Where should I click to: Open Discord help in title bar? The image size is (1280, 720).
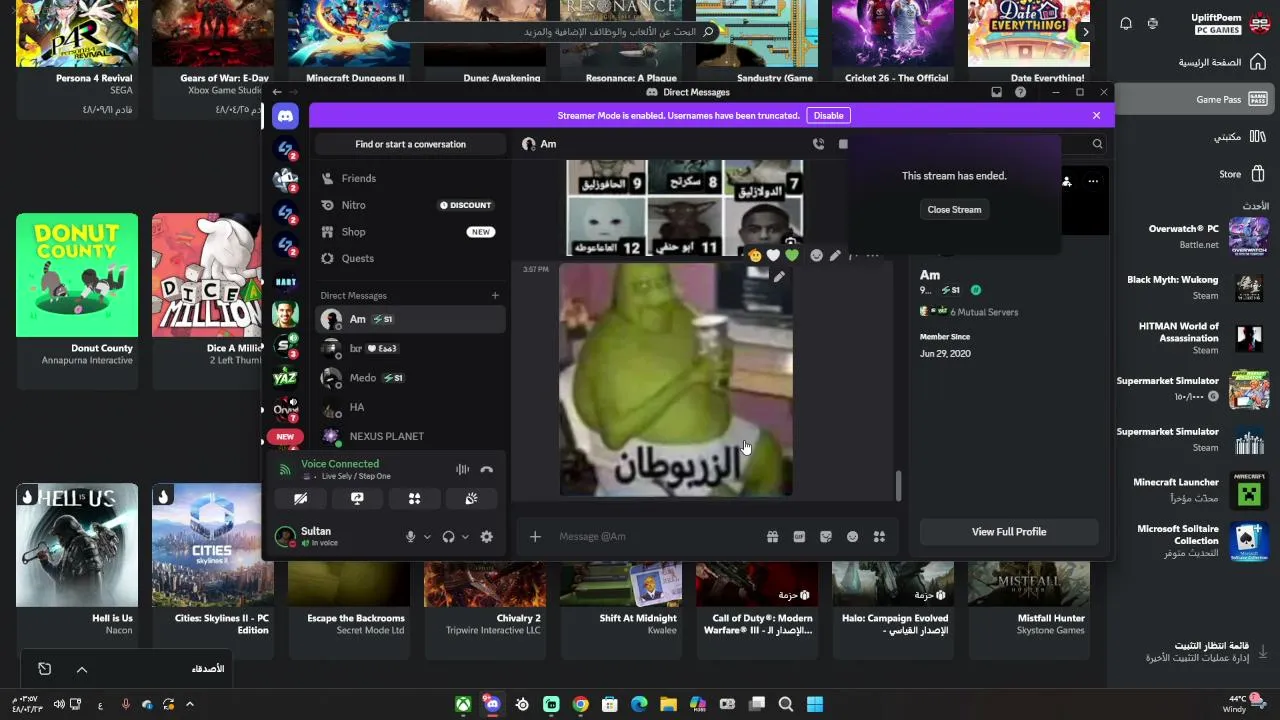click(x=1020, y=92)
